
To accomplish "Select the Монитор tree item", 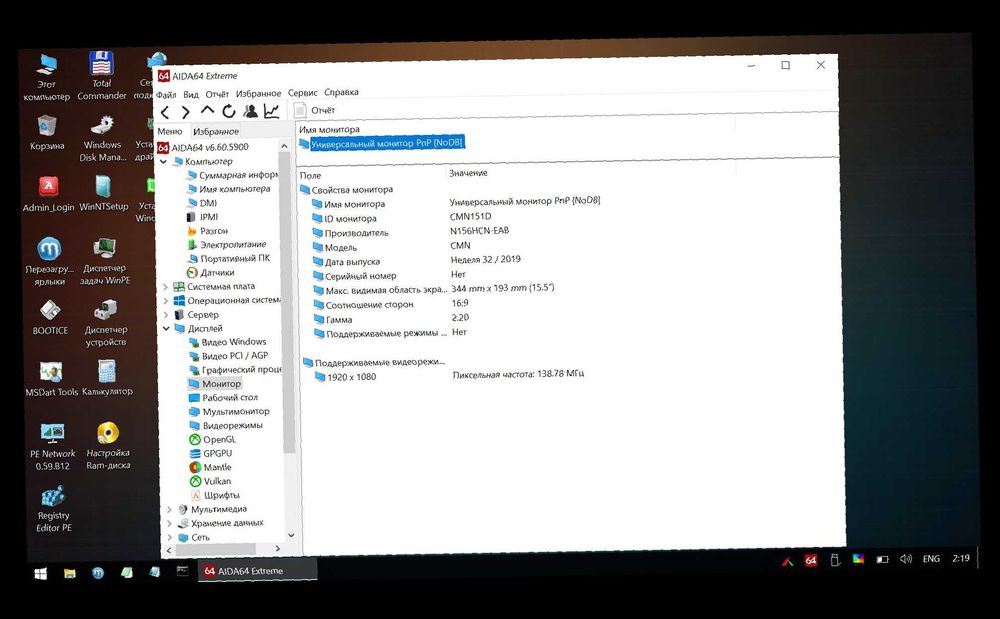I will click(215, 384).
